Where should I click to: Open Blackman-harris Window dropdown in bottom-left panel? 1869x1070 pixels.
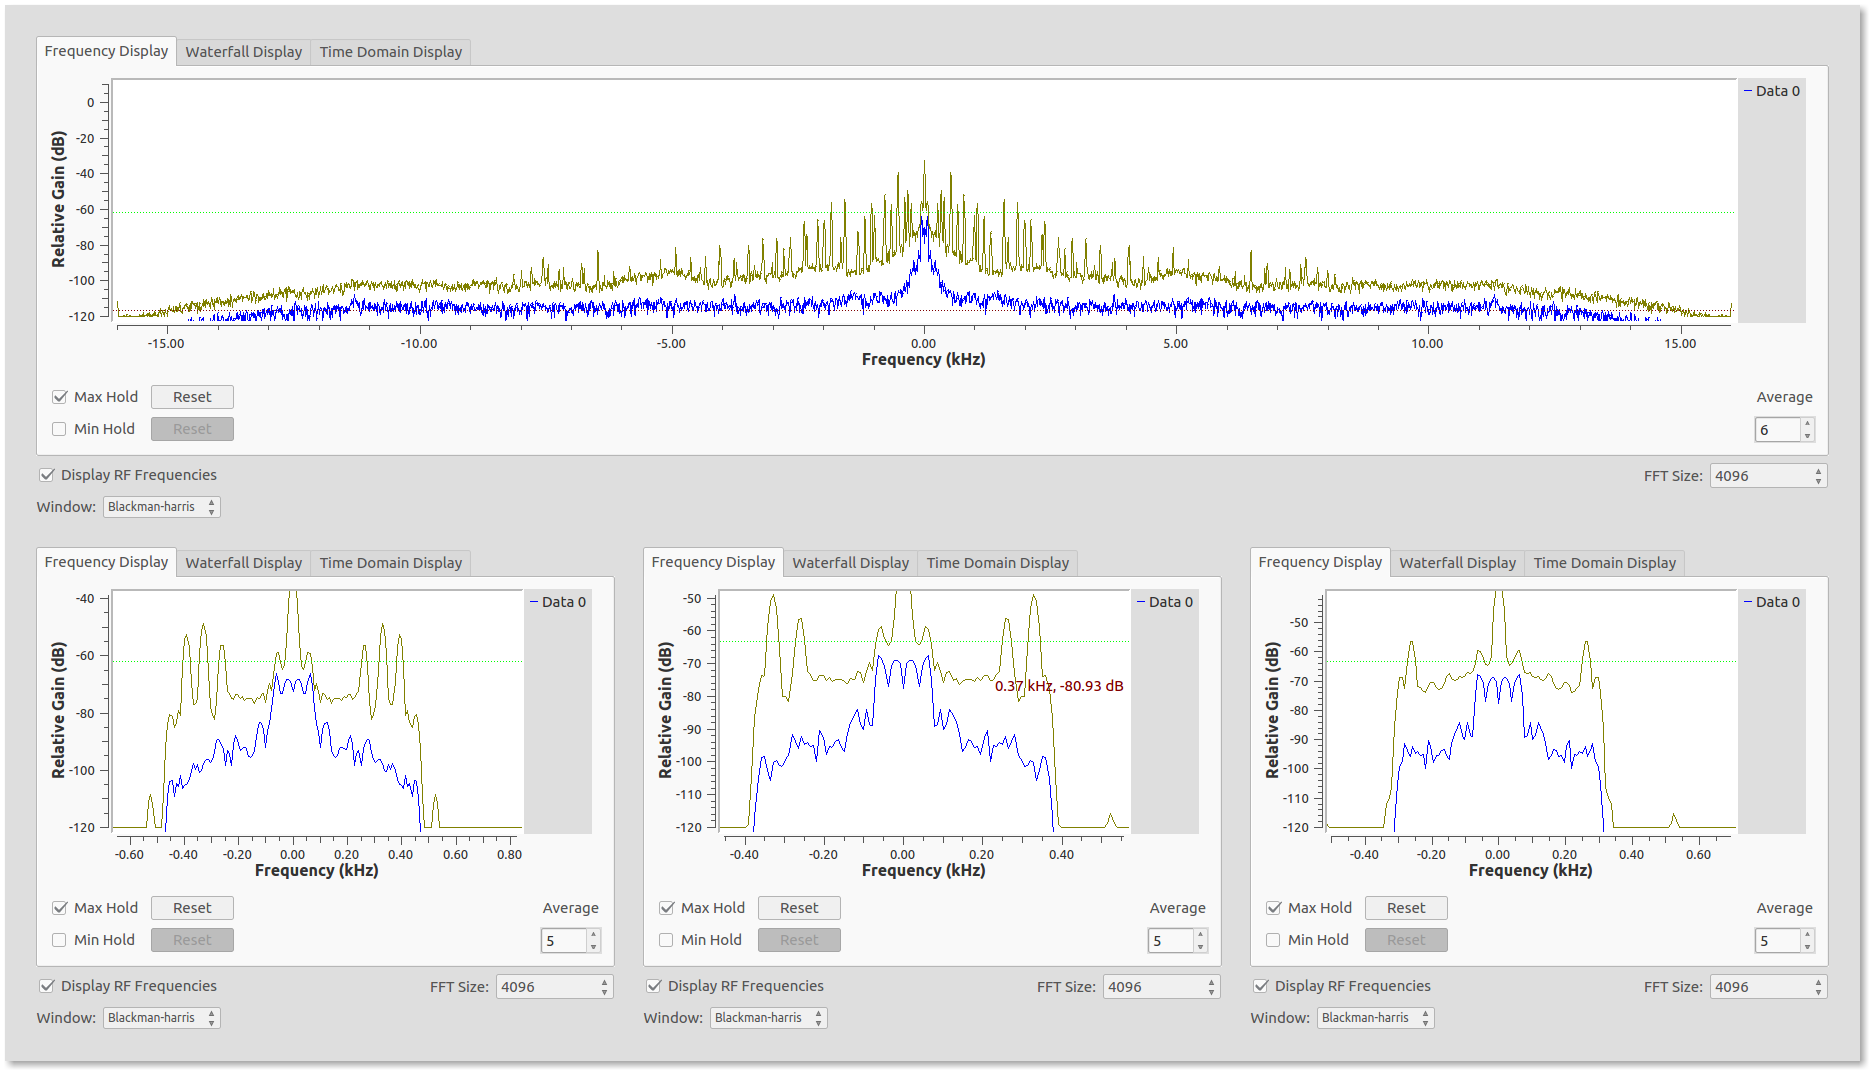coord(161,1018)
